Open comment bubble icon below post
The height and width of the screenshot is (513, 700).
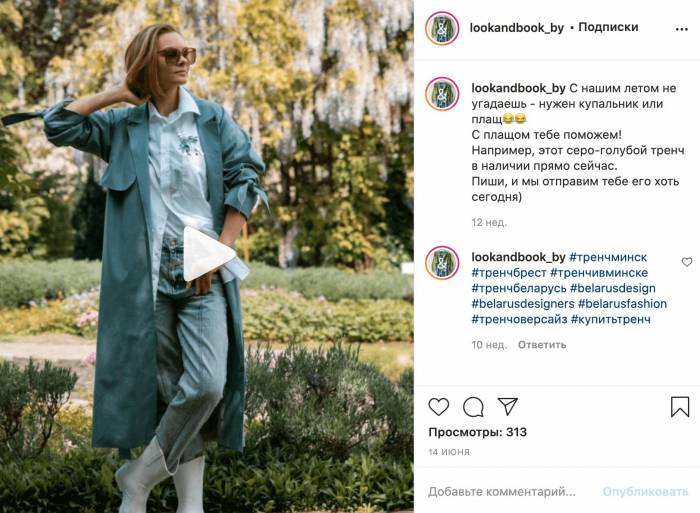[x=473, y=407]
